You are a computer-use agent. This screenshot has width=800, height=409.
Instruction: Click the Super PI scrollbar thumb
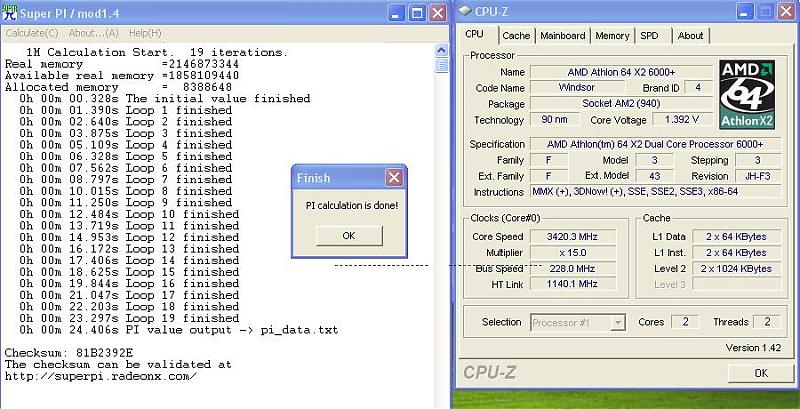[442, 65]
